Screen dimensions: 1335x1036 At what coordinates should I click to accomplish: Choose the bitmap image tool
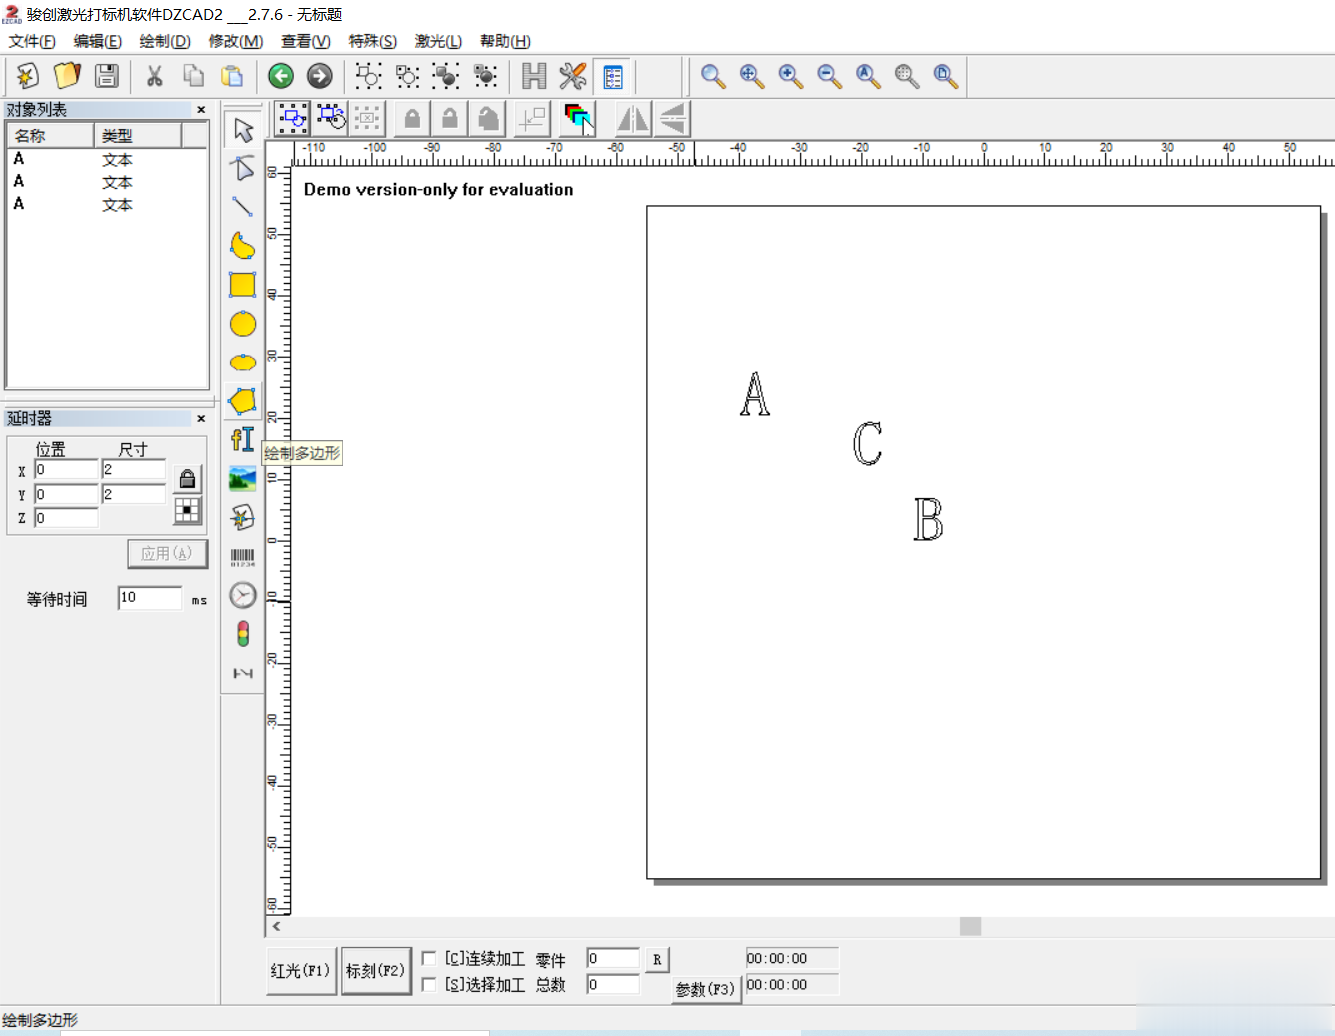tap(243, 479)
